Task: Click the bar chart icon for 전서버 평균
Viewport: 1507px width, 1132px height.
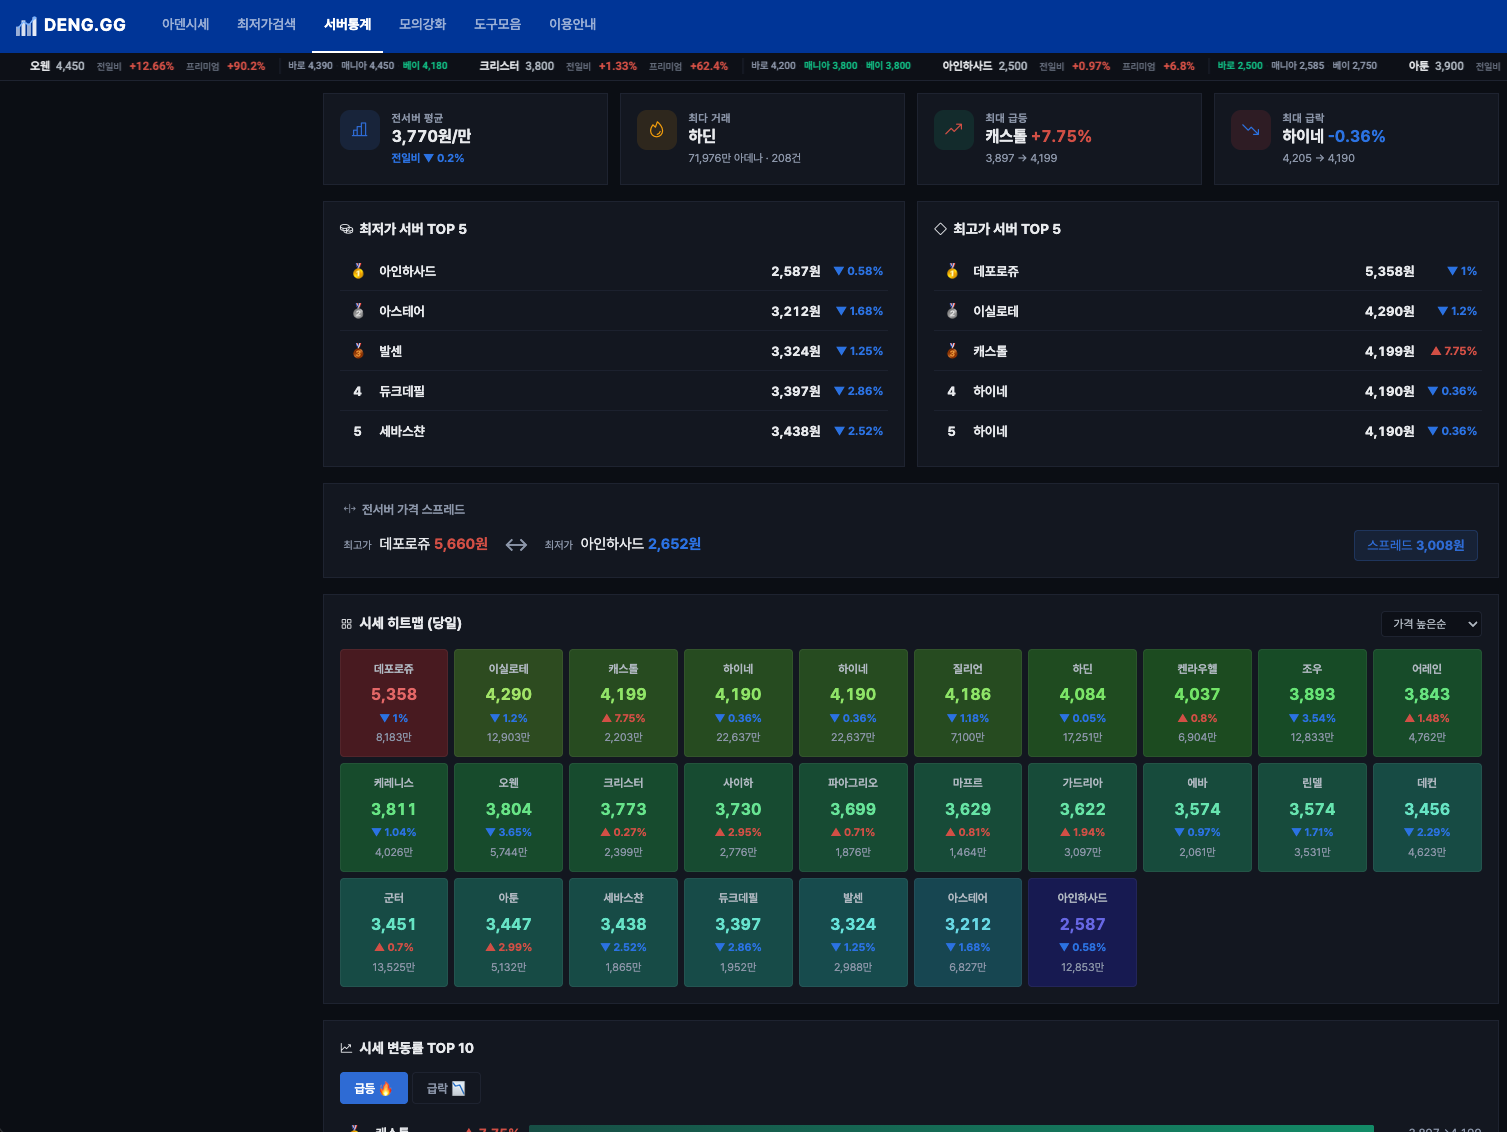Action: [360, 130]
